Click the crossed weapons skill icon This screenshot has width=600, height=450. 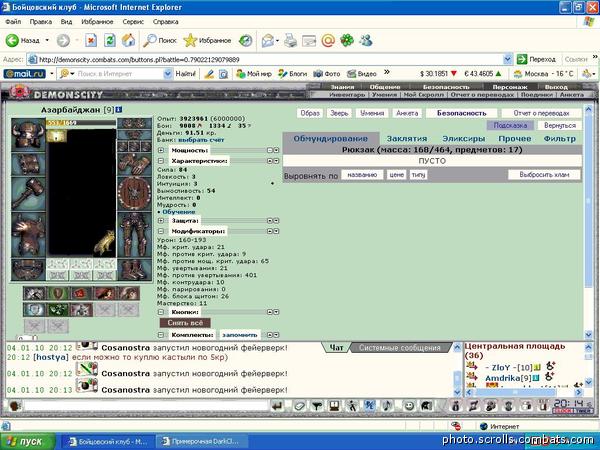pyautogui.click(x=34, y=293)
